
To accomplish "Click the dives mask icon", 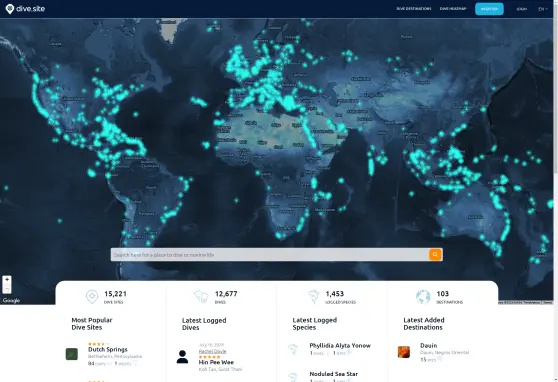I will point(201,297).
